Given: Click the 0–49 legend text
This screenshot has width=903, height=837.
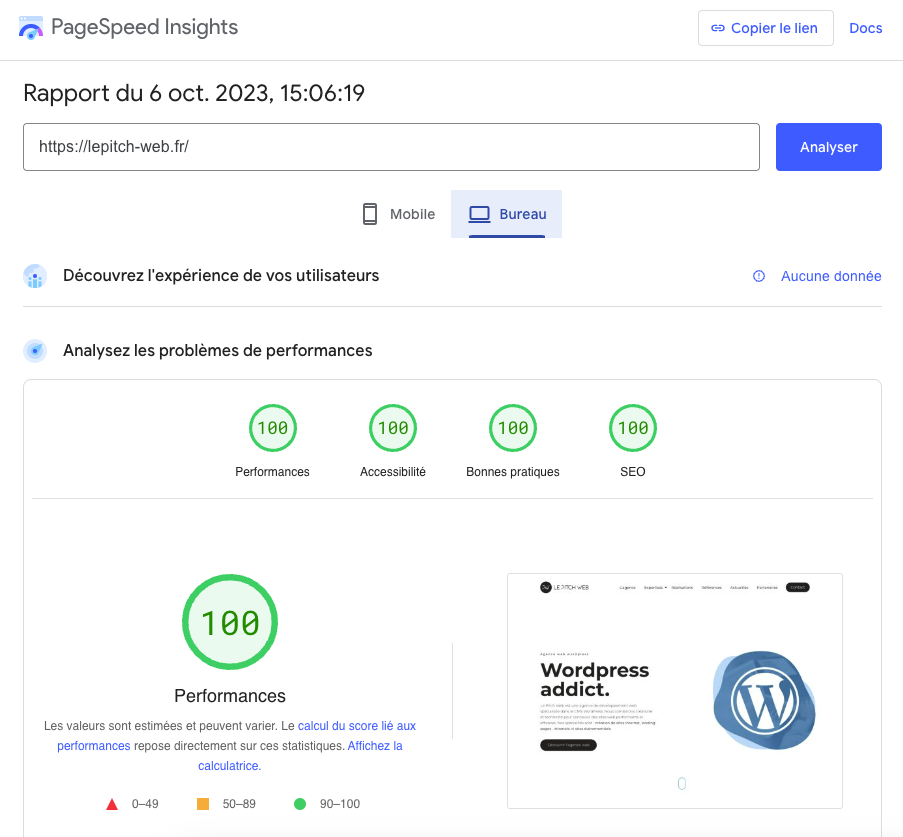Looking at the screenshot, I should tap(145, 804).
